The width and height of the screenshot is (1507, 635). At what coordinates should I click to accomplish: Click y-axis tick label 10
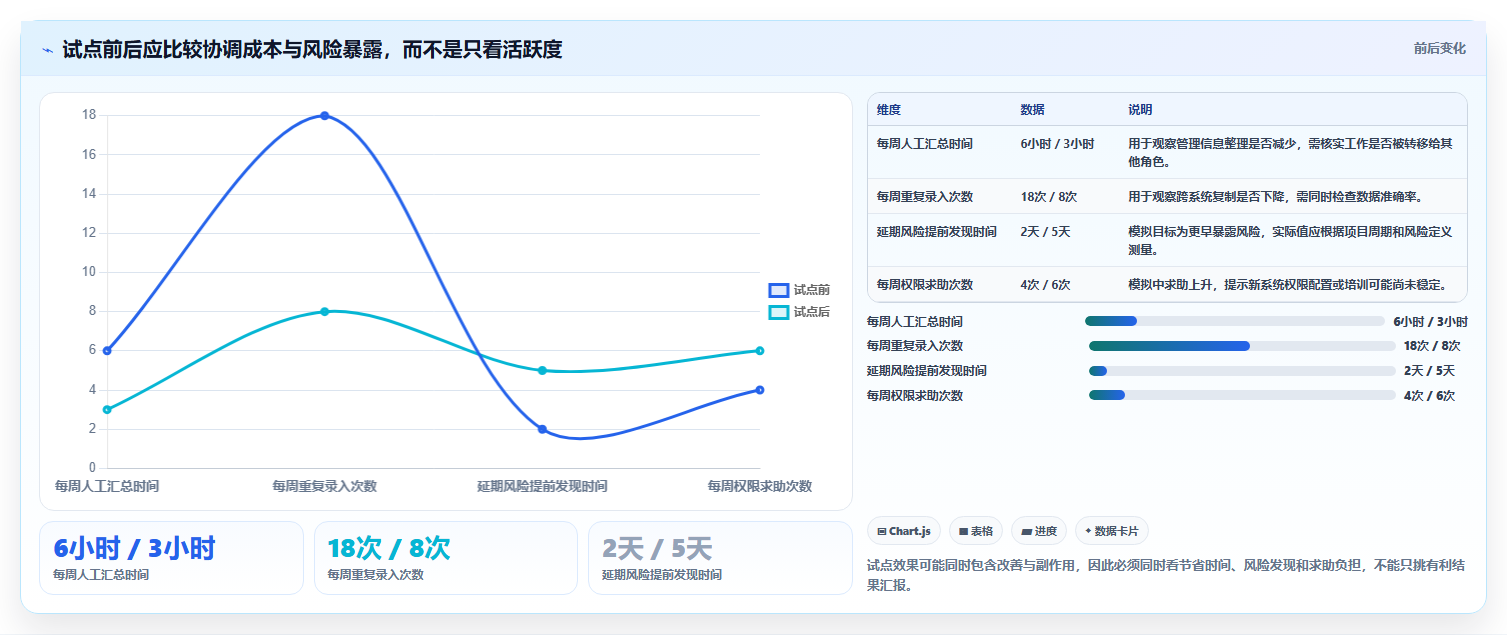[x=89, y=272]
